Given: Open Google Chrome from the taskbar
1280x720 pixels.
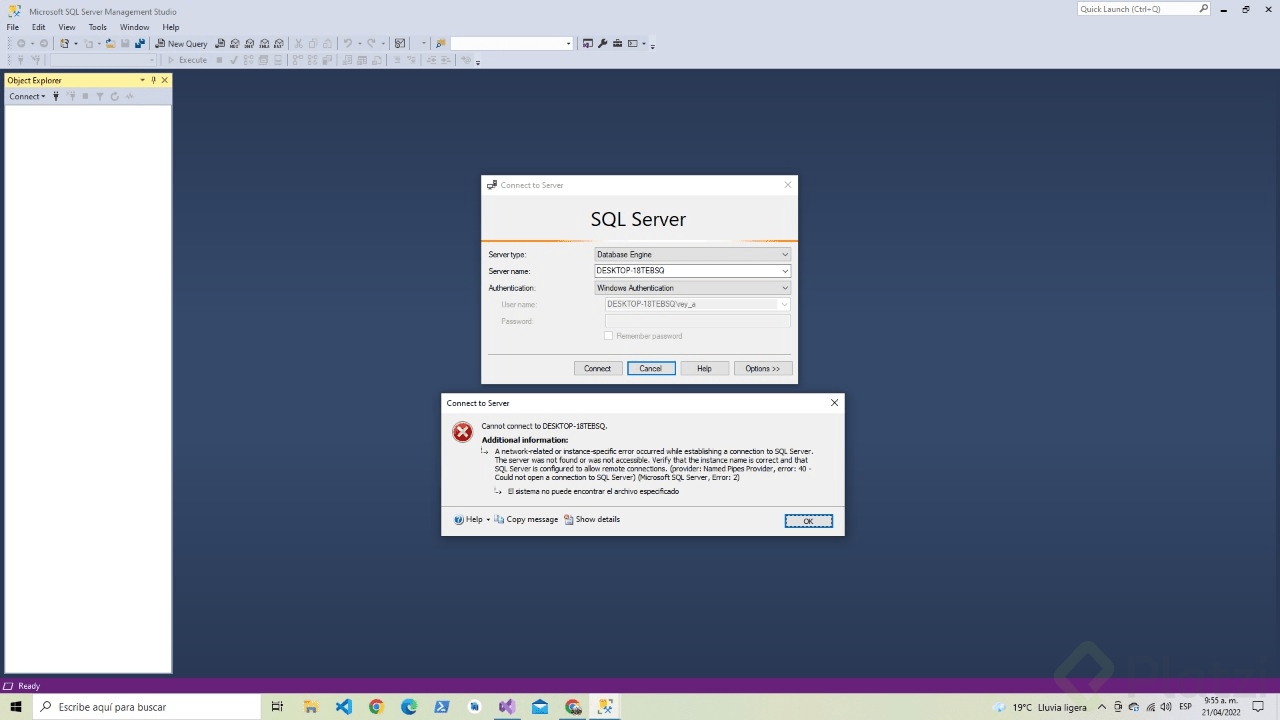Looking at the screenshot, I should point(376,707).
